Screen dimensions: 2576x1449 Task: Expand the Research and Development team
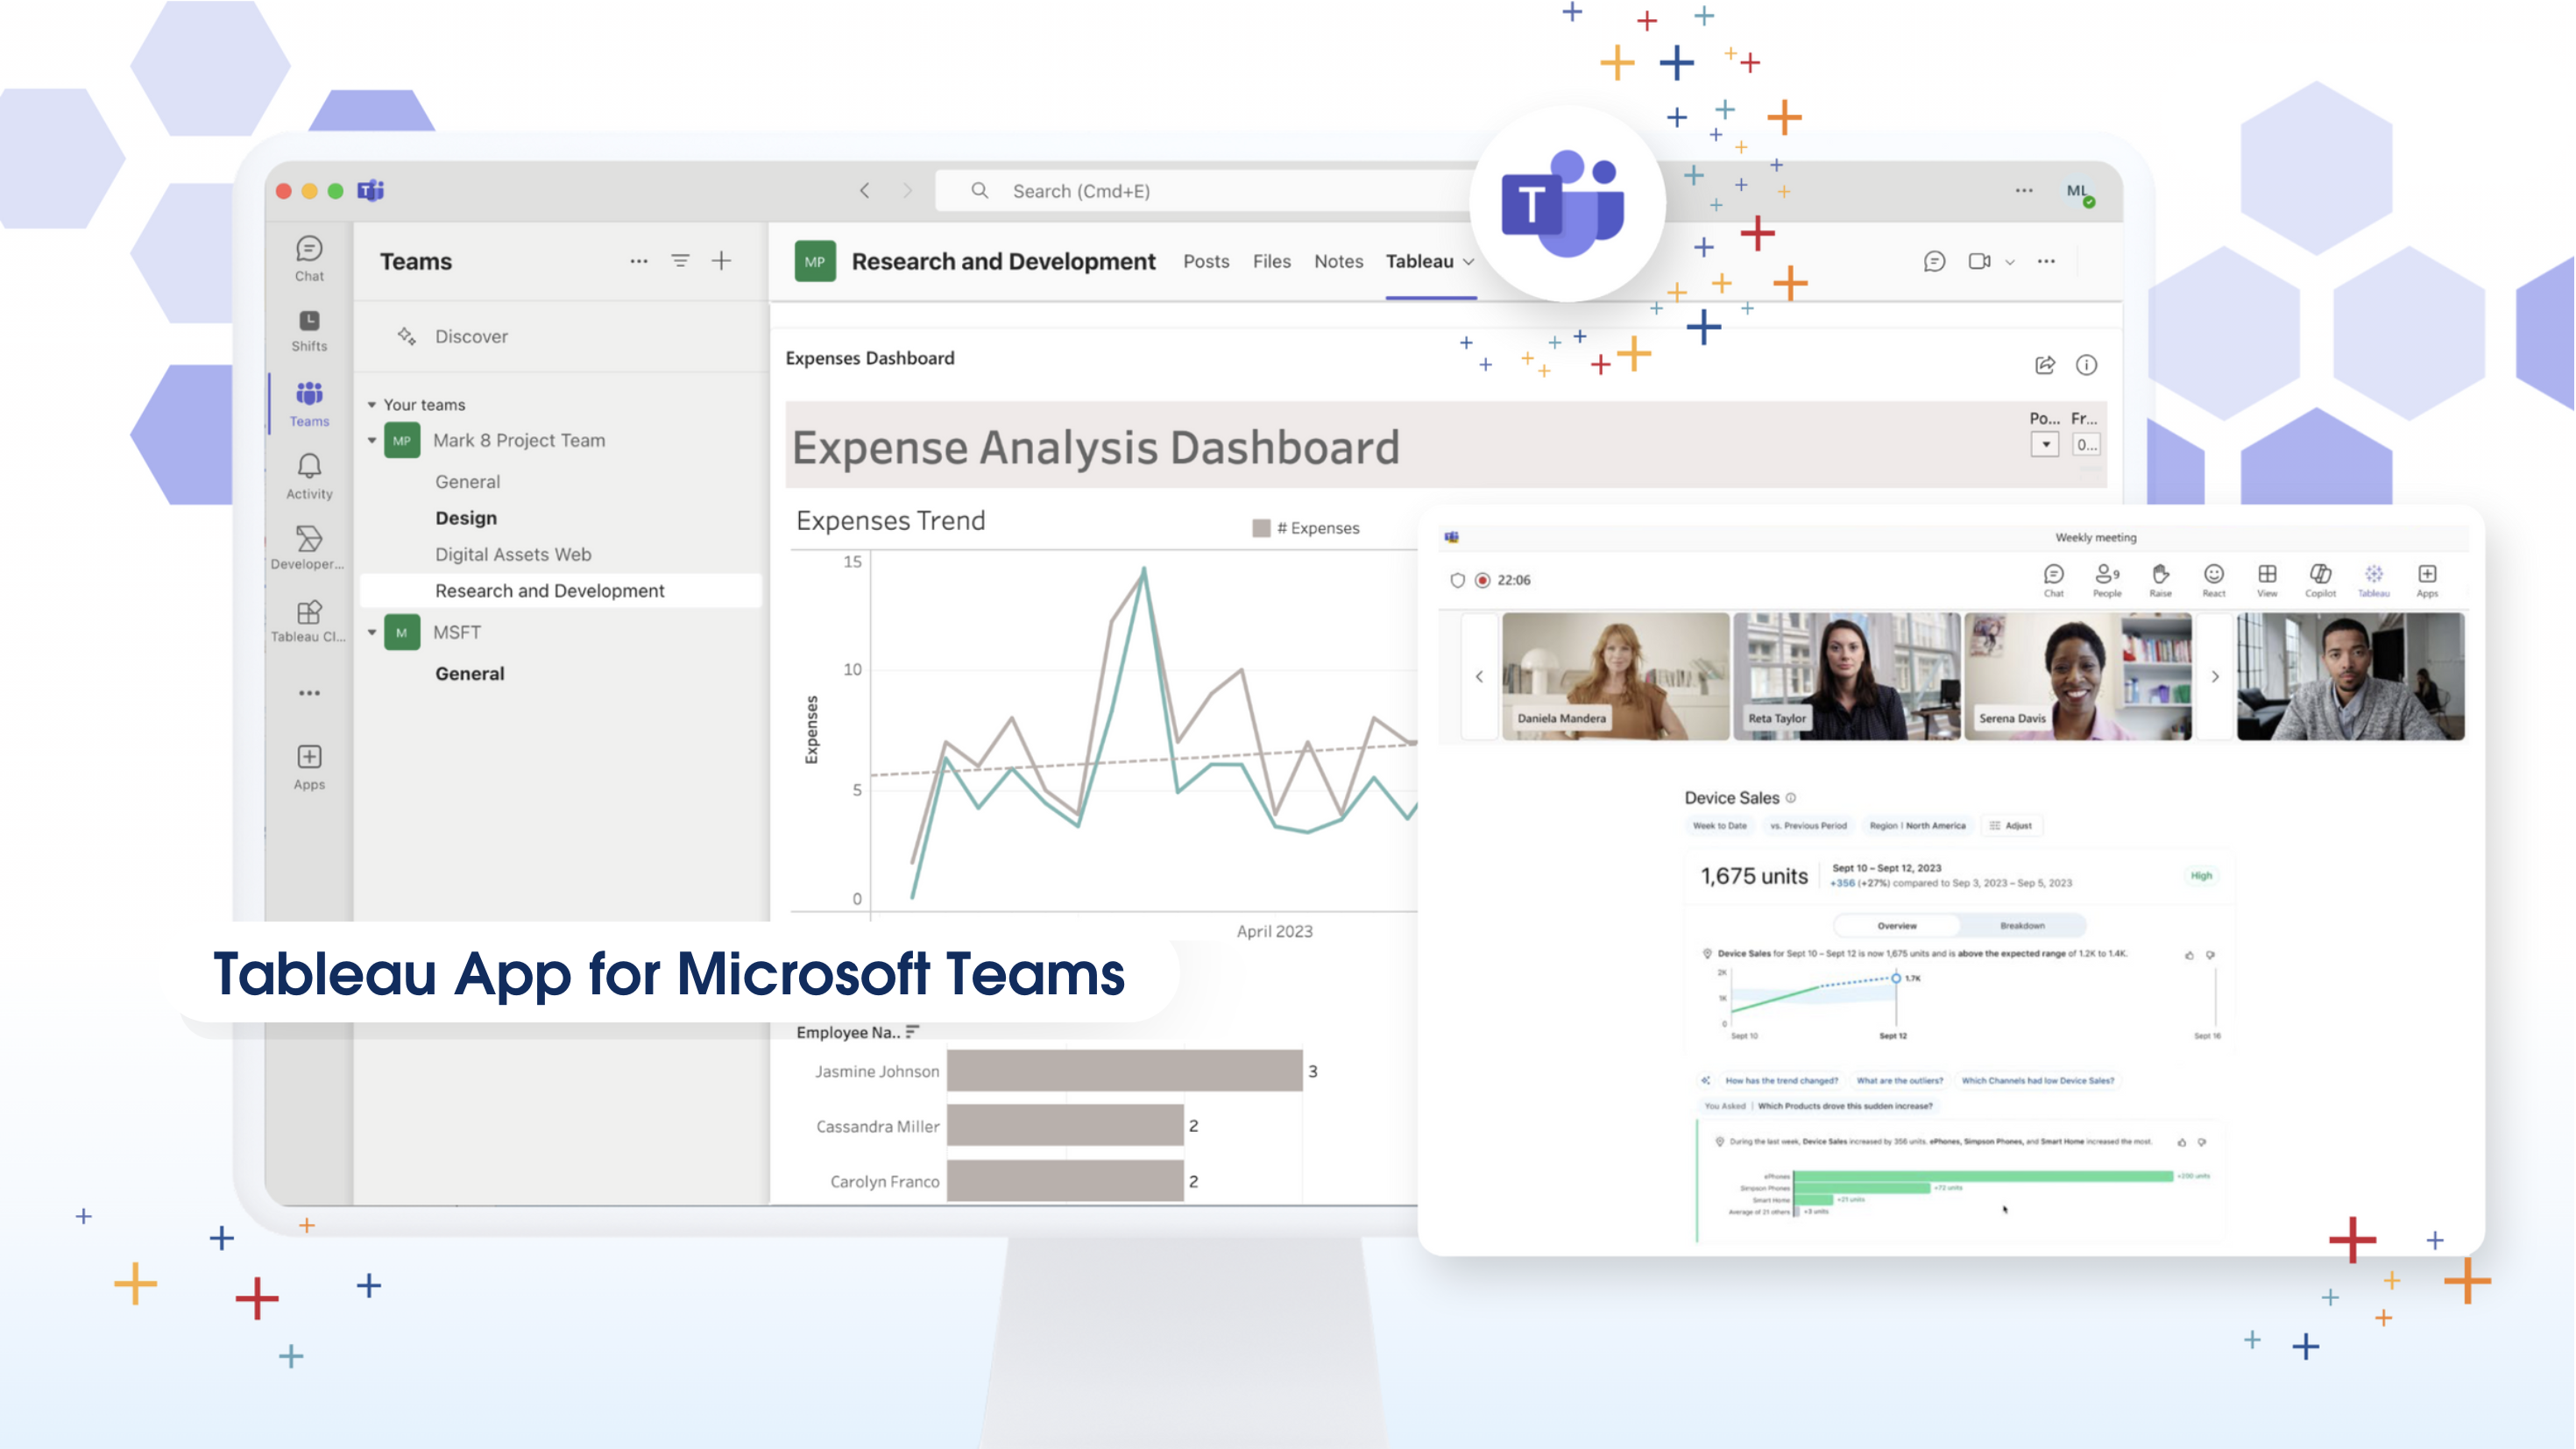[550, 590]
